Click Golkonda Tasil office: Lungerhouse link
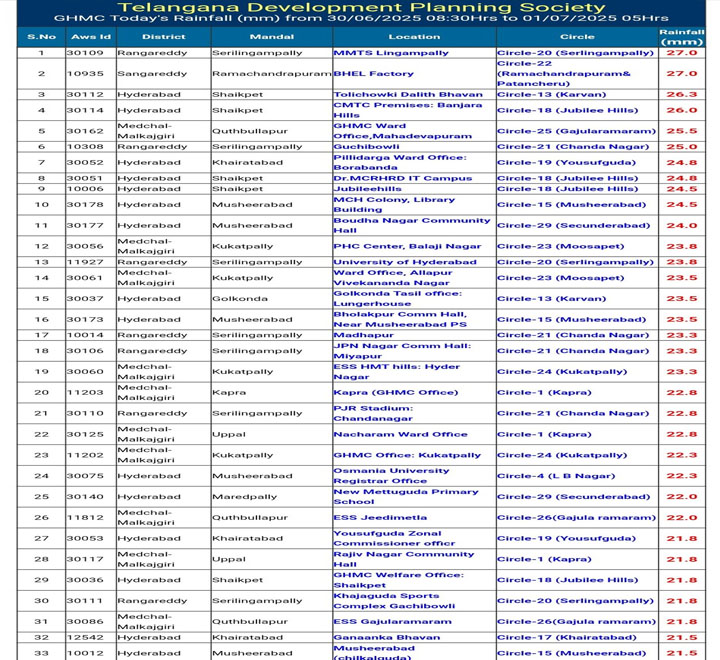720x660 pixels. tap(398, 299)
